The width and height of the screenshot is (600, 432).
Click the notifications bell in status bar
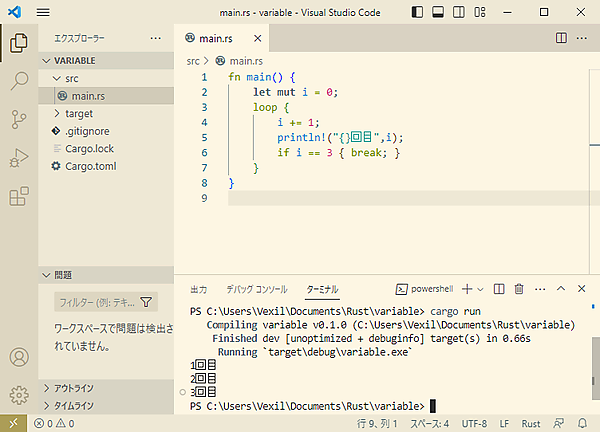click(582, 423)
